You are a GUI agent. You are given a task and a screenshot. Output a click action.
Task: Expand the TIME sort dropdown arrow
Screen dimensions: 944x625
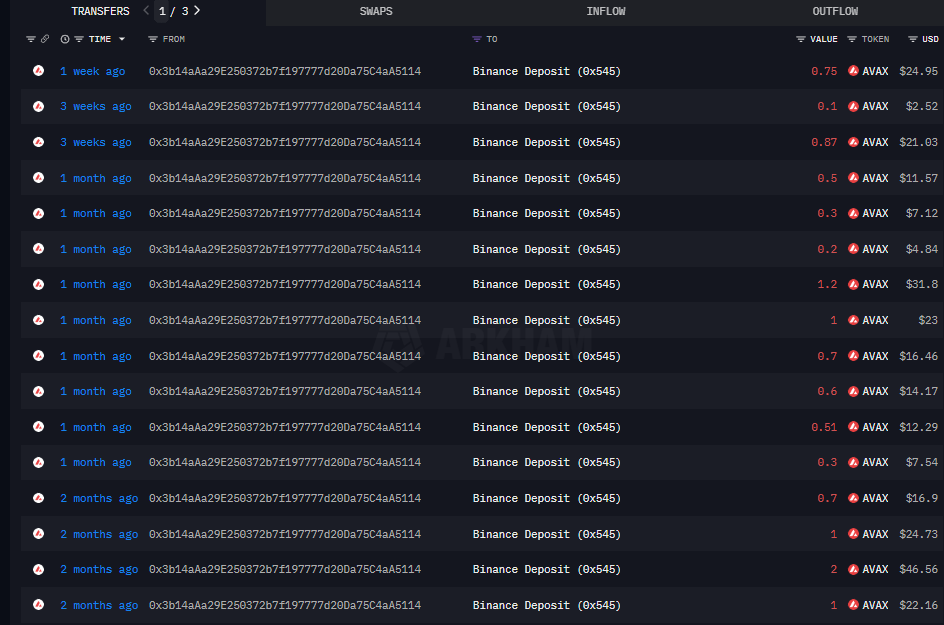click(x=122, y=39)
